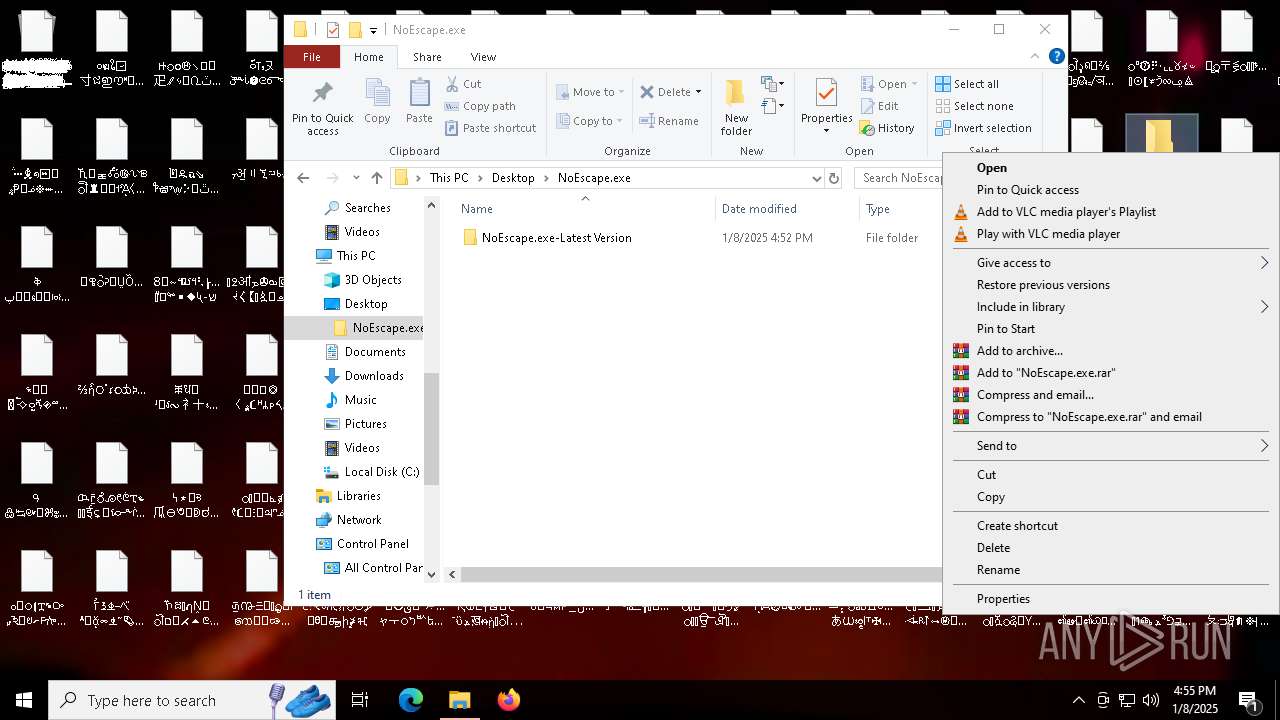
Task: Open Firefox from the taskbar
Action: click(508, 700)
